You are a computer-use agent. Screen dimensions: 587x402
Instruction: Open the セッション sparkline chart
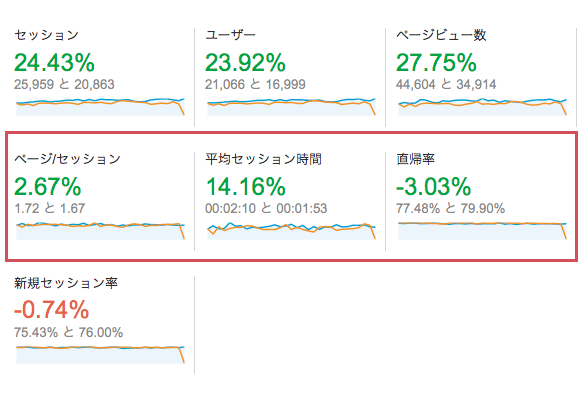100,107
